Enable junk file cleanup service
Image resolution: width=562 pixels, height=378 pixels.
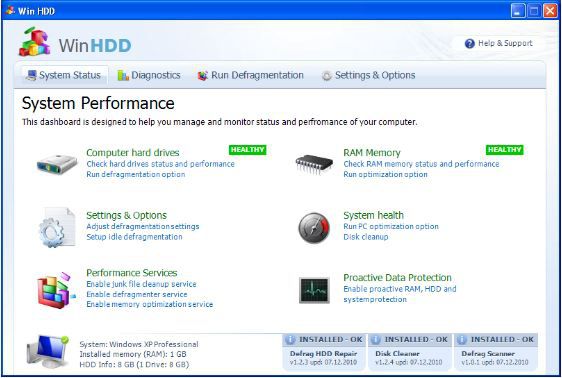[141, 284]
